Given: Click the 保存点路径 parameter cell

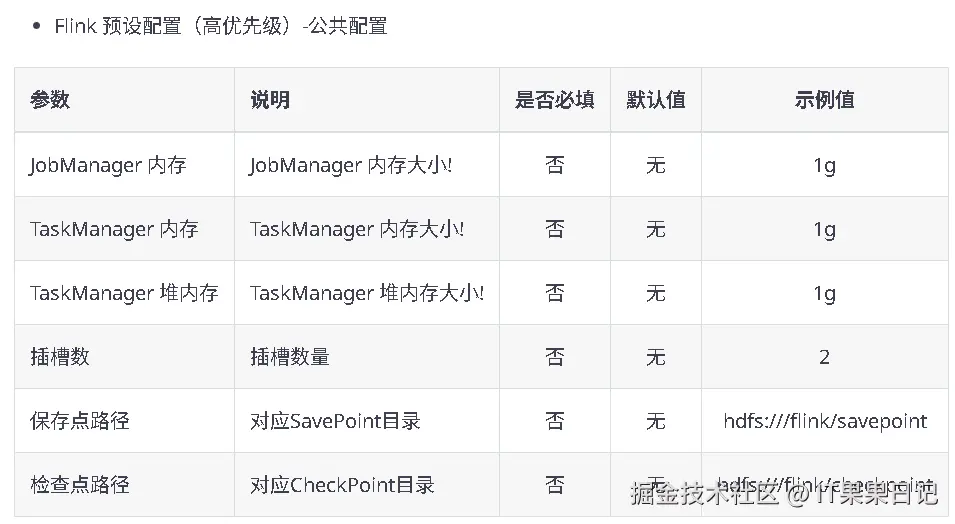Looking at the screenshot, I should point(80,421).
